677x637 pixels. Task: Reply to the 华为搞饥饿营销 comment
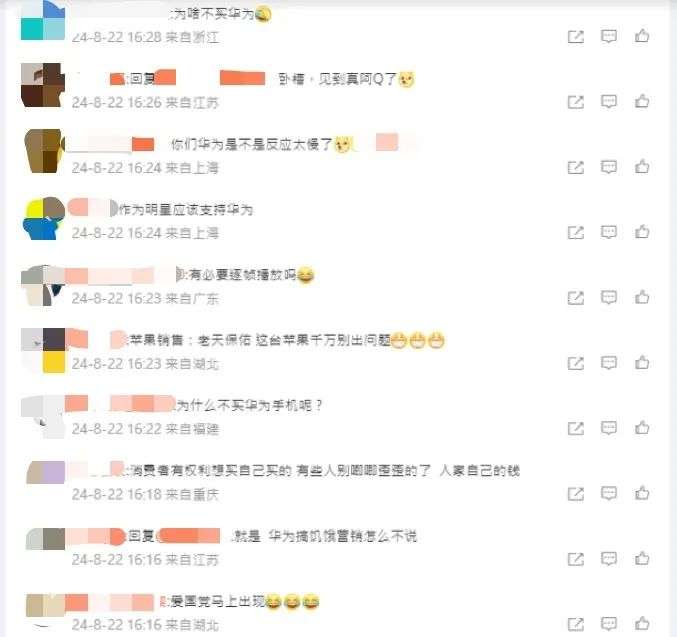coord(609,559)
